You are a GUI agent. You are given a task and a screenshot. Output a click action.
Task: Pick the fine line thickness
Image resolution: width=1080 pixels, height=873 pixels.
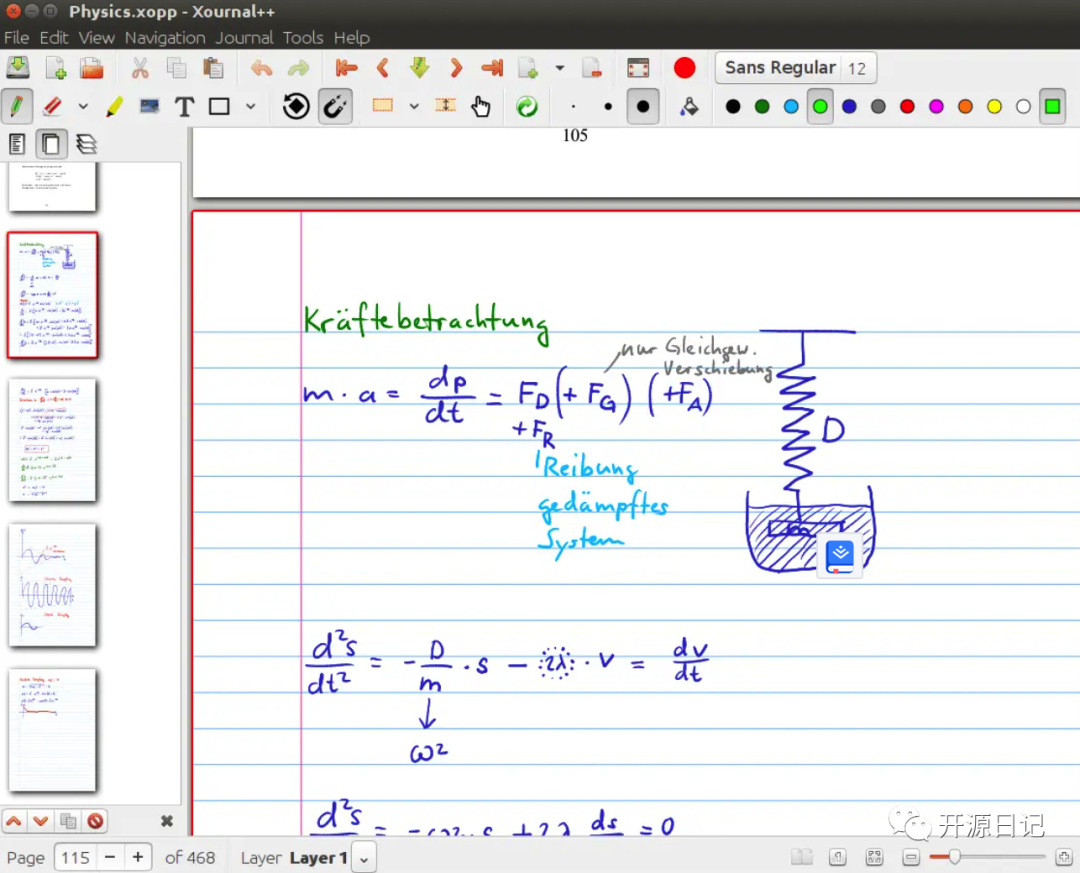pyautogui.click(x=573, y=107)
